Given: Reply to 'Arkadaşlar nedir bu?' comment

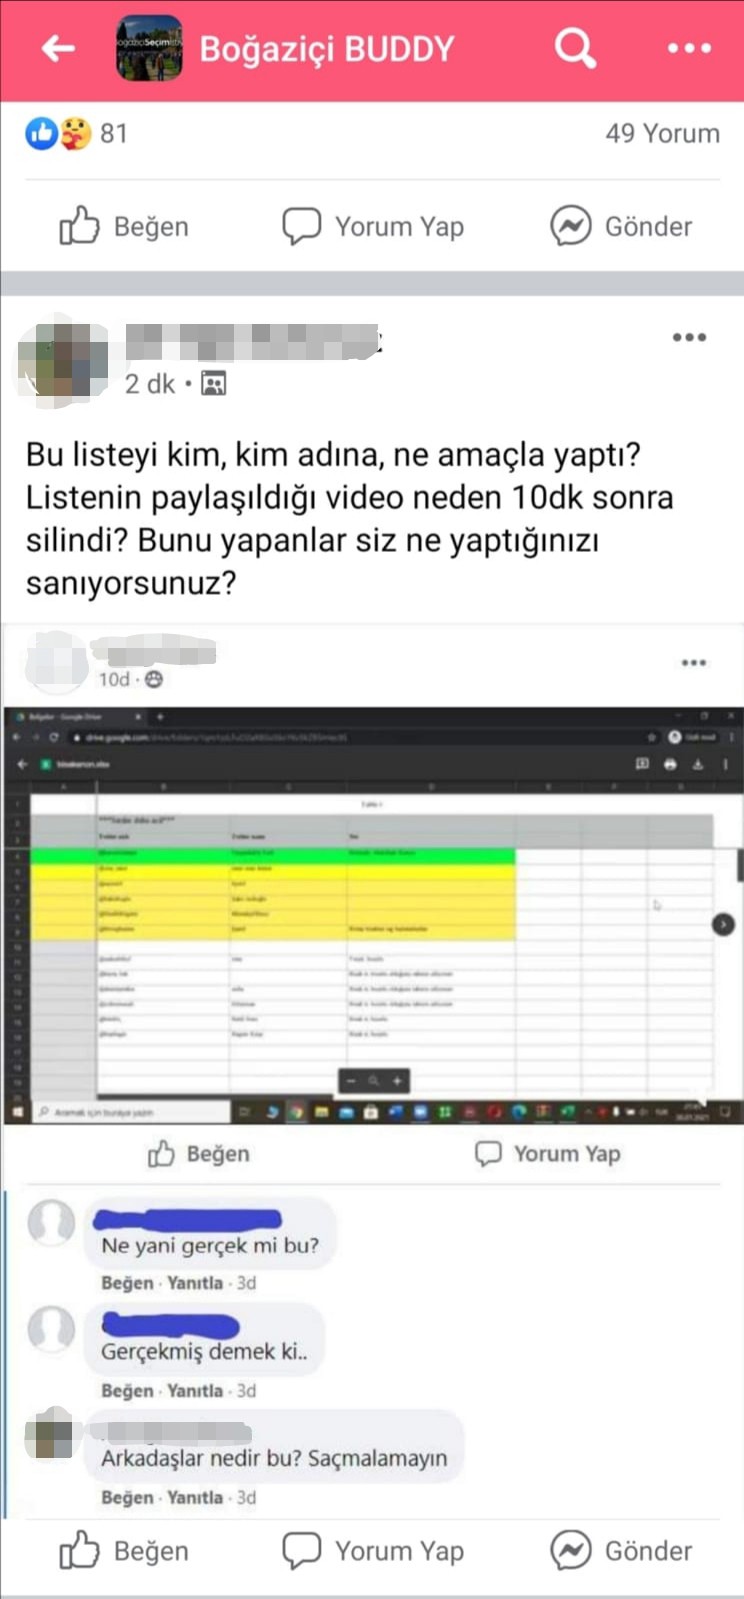Looking at the screenshot, I should tap(195, 1498).
